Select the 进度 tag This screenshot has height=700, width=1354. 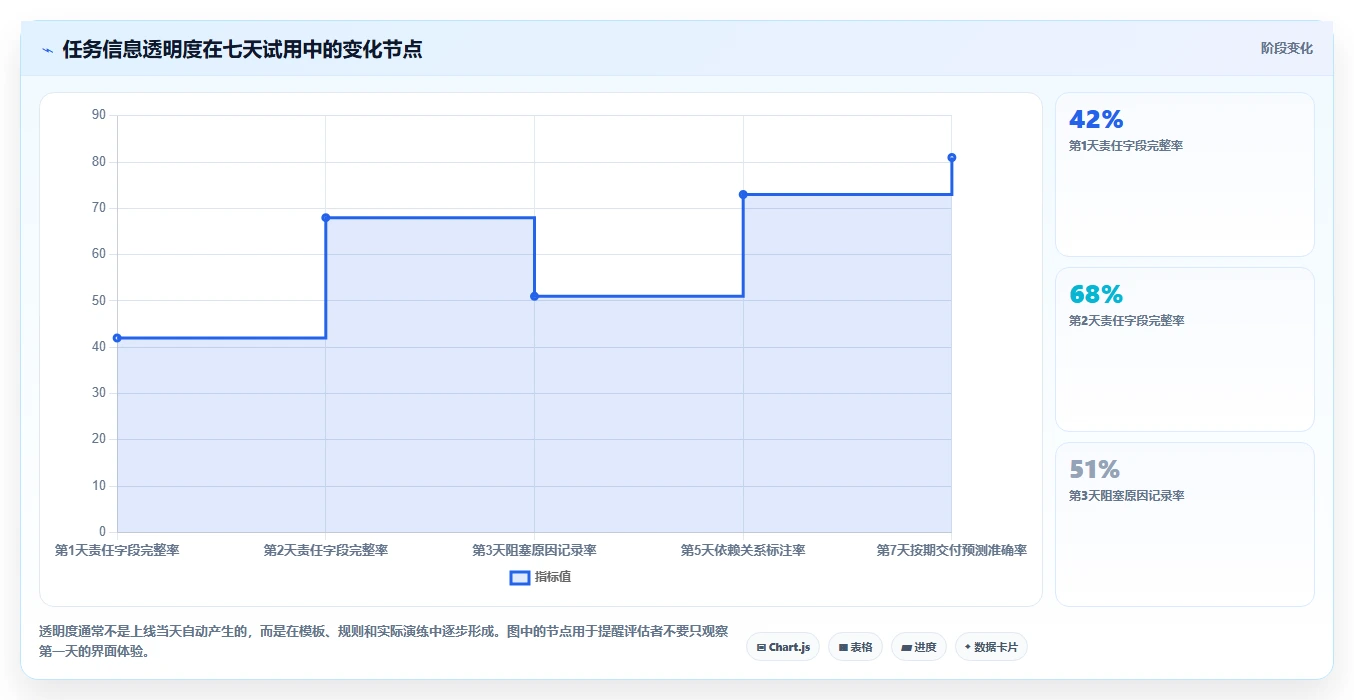coord(918,647)
